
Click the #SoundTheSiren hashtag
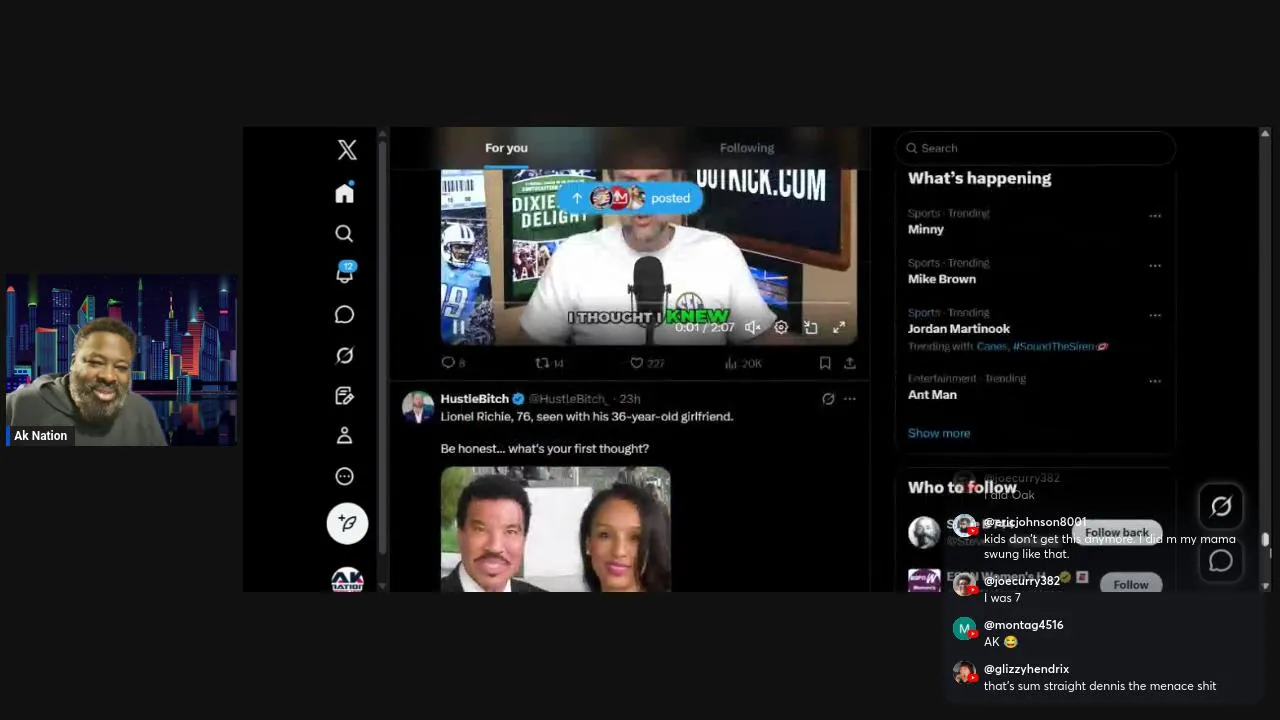pyautogui.click(x=1060, y=347)
